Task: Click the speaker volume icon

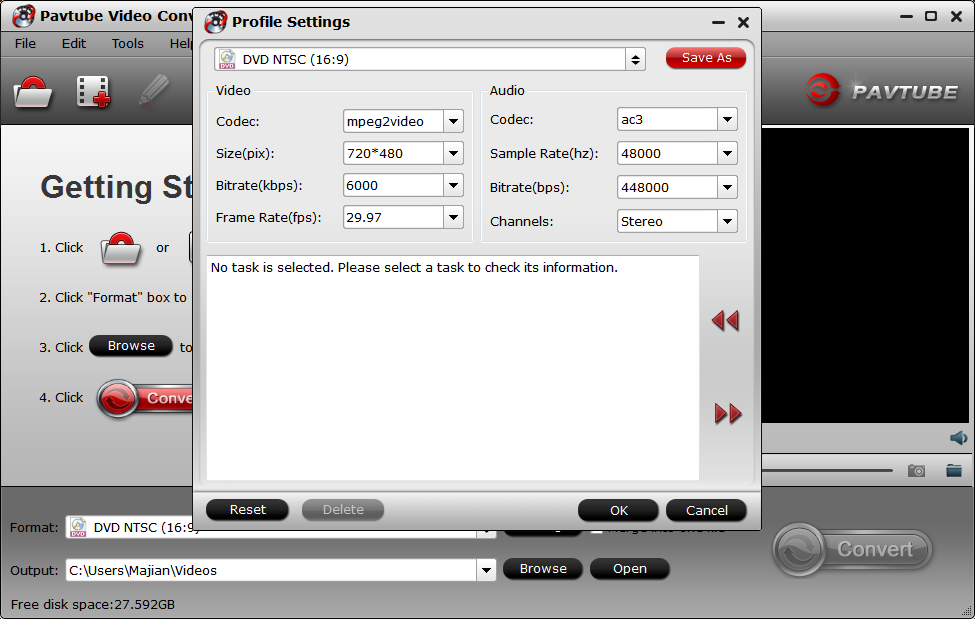Action: 958,438
